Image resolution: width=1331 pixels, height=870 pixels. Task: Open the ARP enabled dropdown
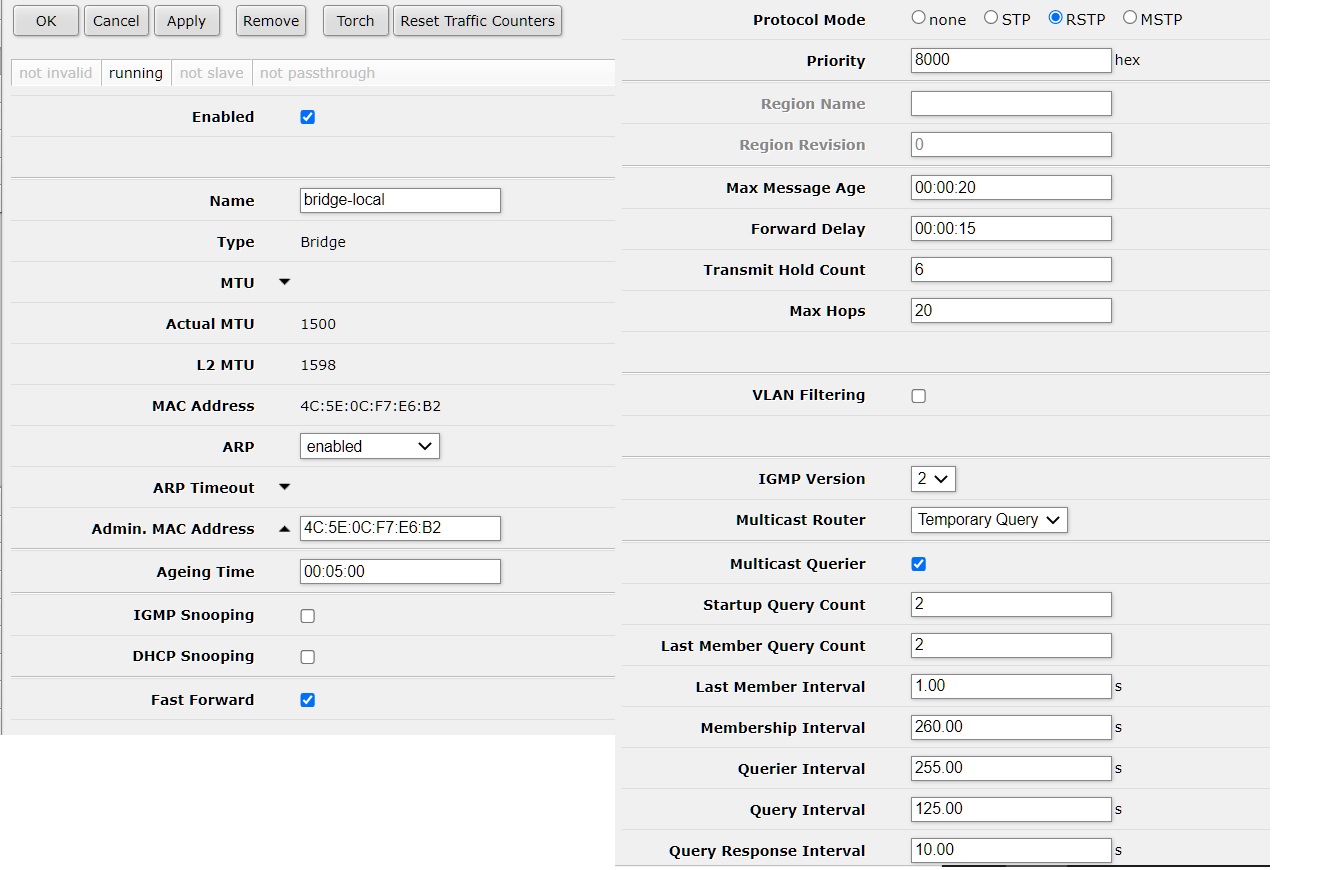369,447
